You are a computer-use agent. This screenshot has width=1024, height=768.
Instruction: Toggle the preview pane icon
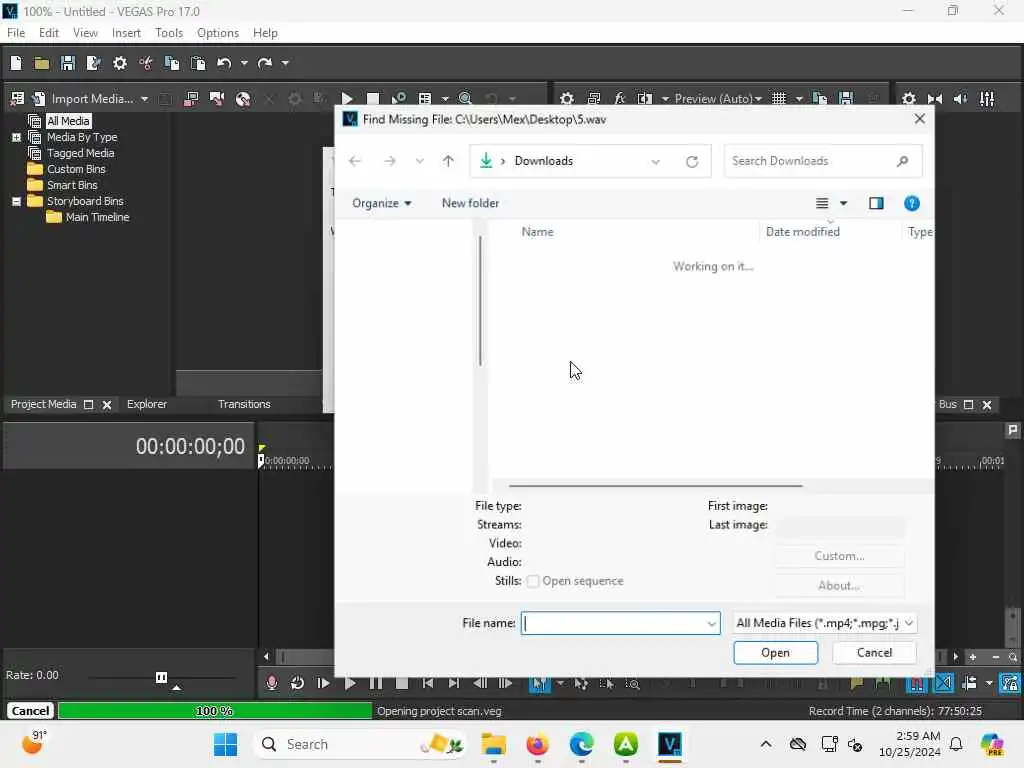[876, 203]
